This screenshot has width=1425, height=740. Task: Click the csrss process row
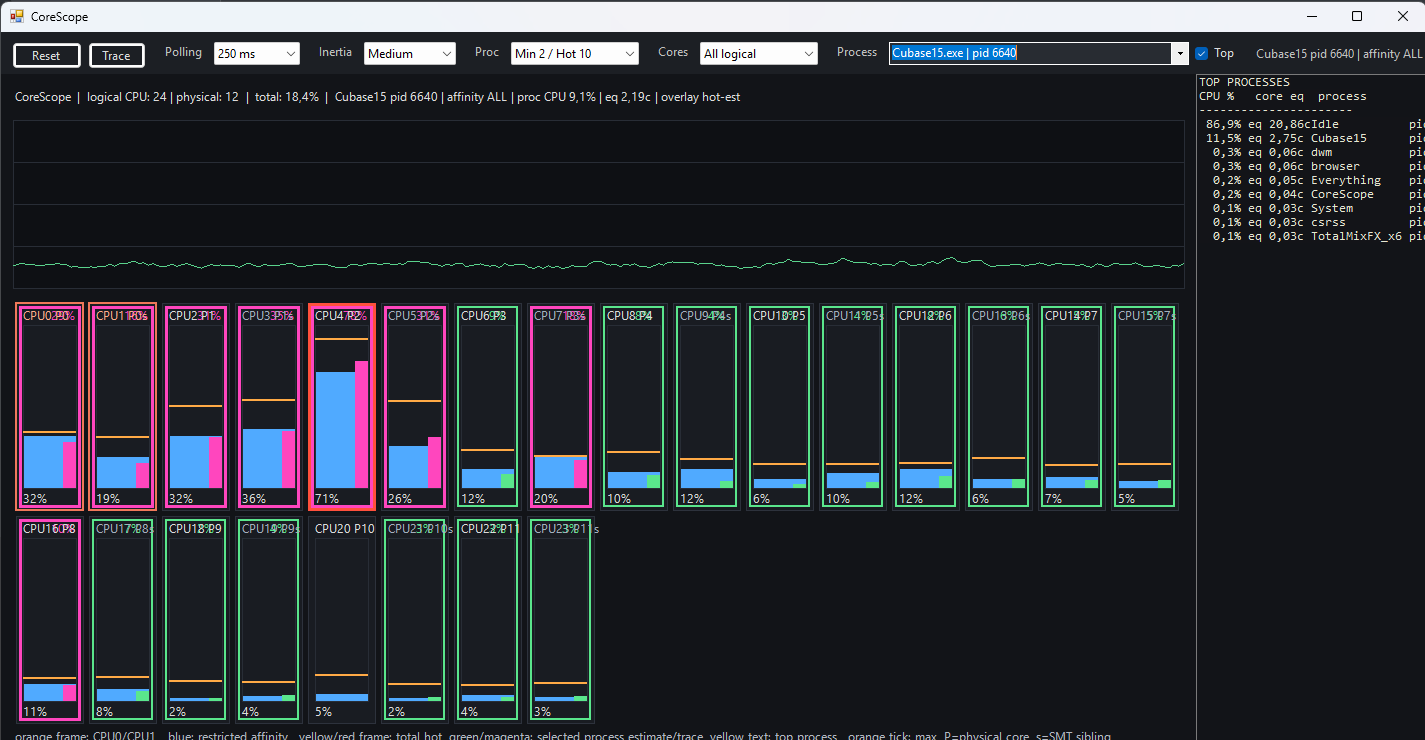pos(1311,222)
